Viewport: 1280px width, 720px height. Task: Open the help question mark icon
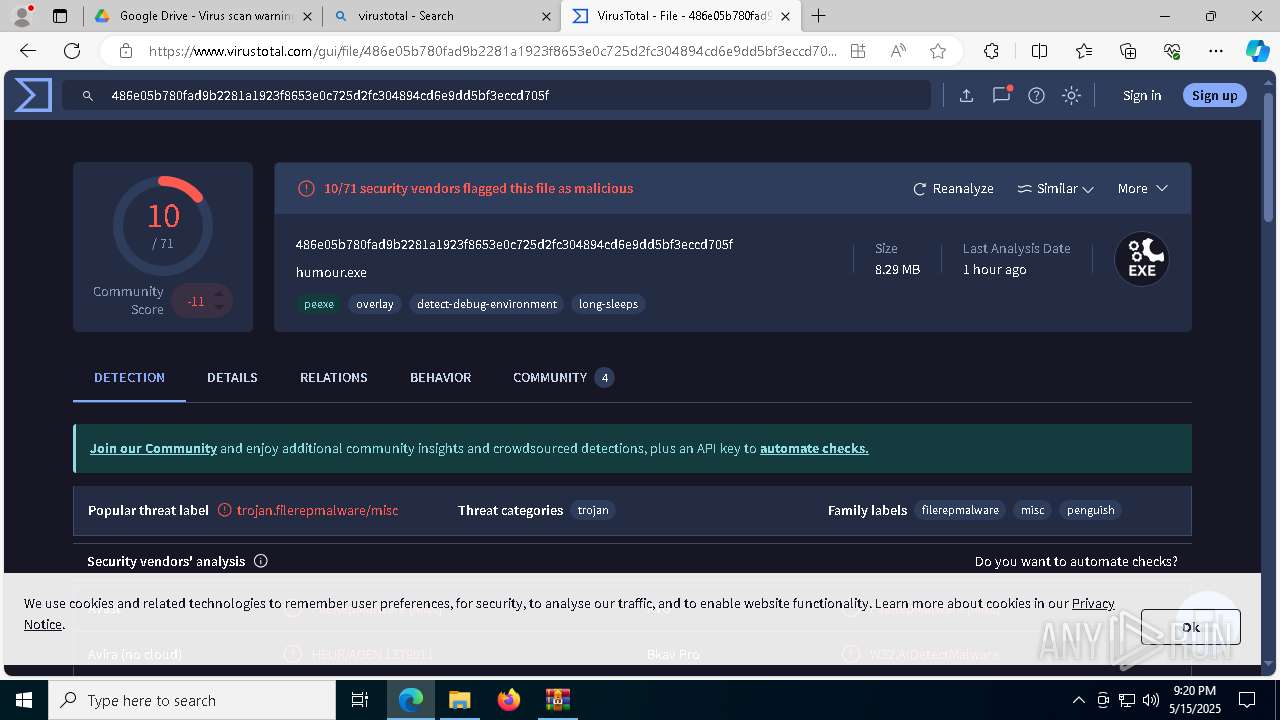[x=1037, y=96]
